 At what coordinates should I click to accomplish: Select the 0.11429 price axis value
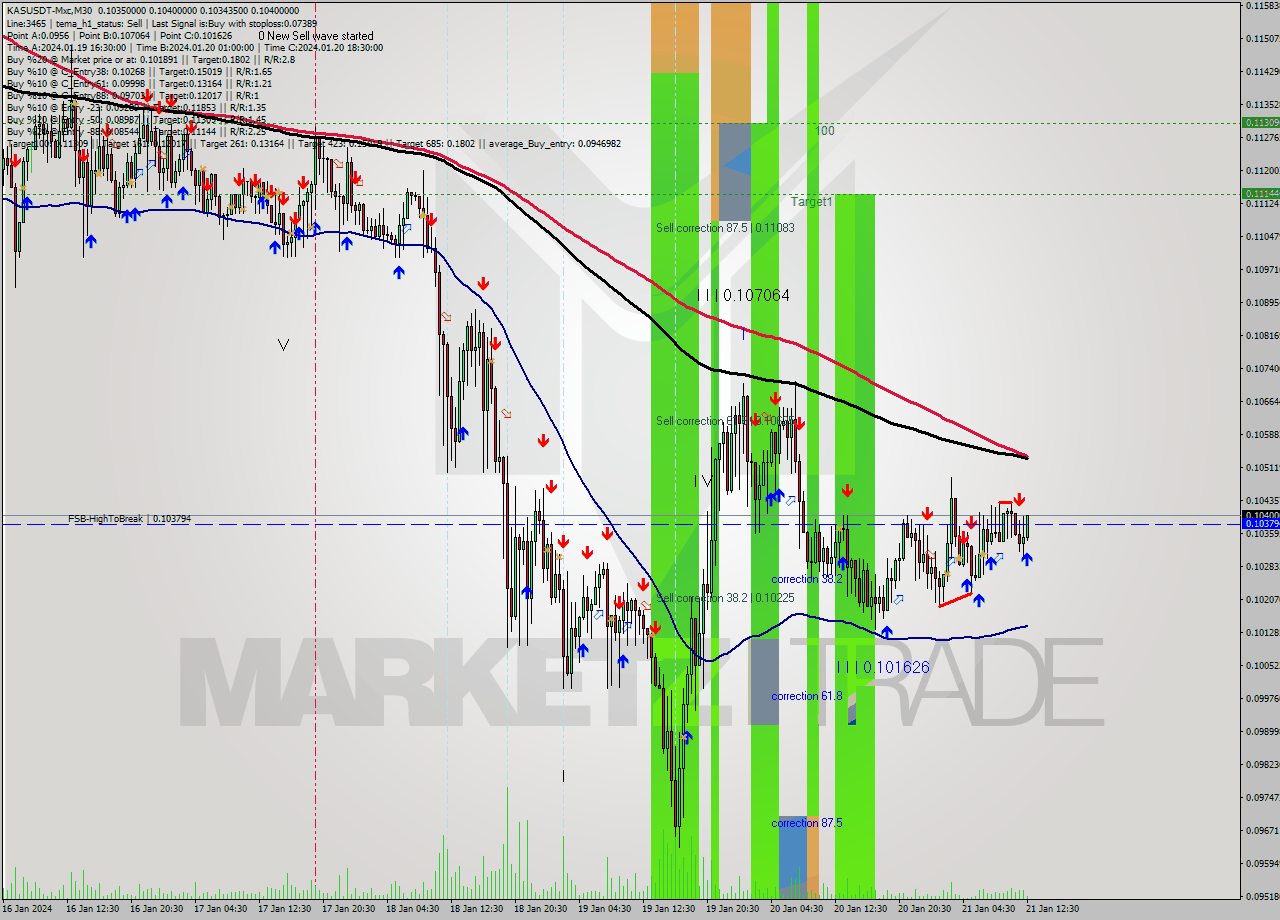pyautogui.click(x=1262, y=71)
